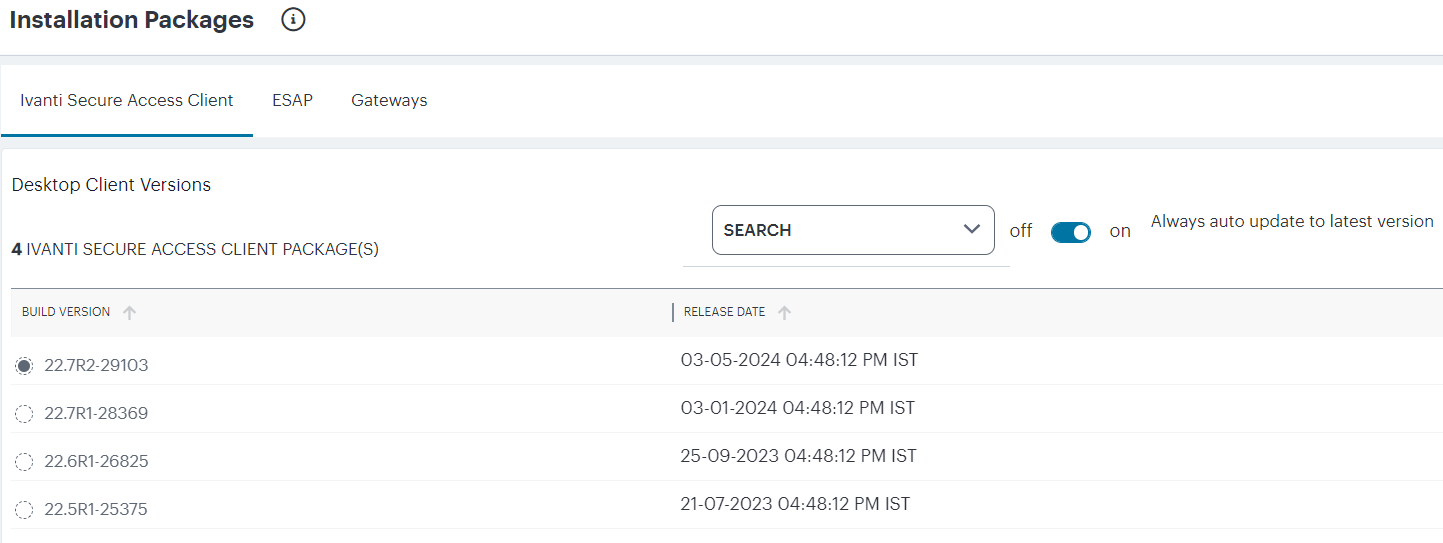Viewport: 1443px width, 543px height.
Task: Open the SEARCH dropdown
Action: (x=853, y=230)
